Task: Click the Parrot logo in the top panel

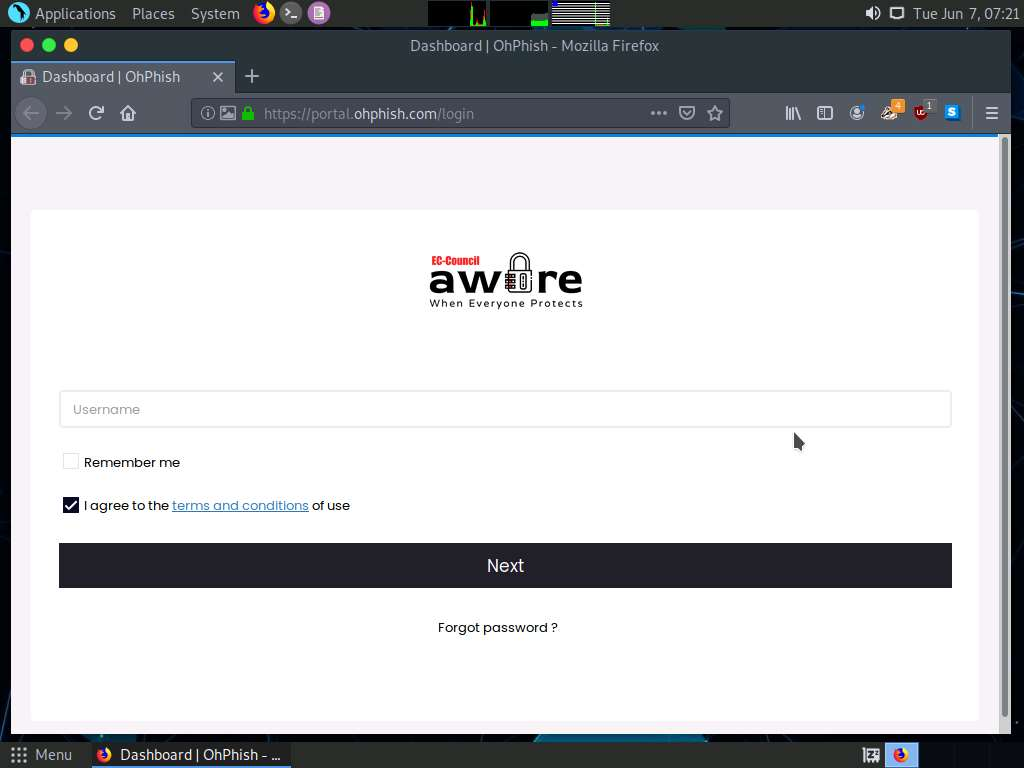Action: tap(18, 13)
